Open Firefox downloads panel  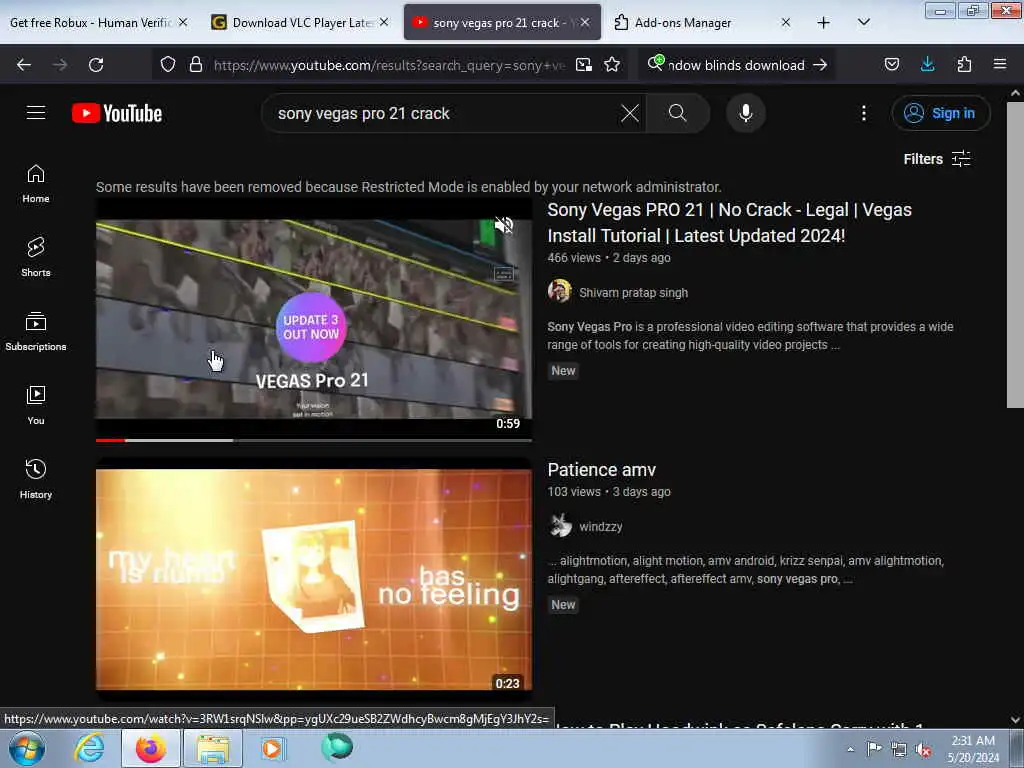pos(927,65)
